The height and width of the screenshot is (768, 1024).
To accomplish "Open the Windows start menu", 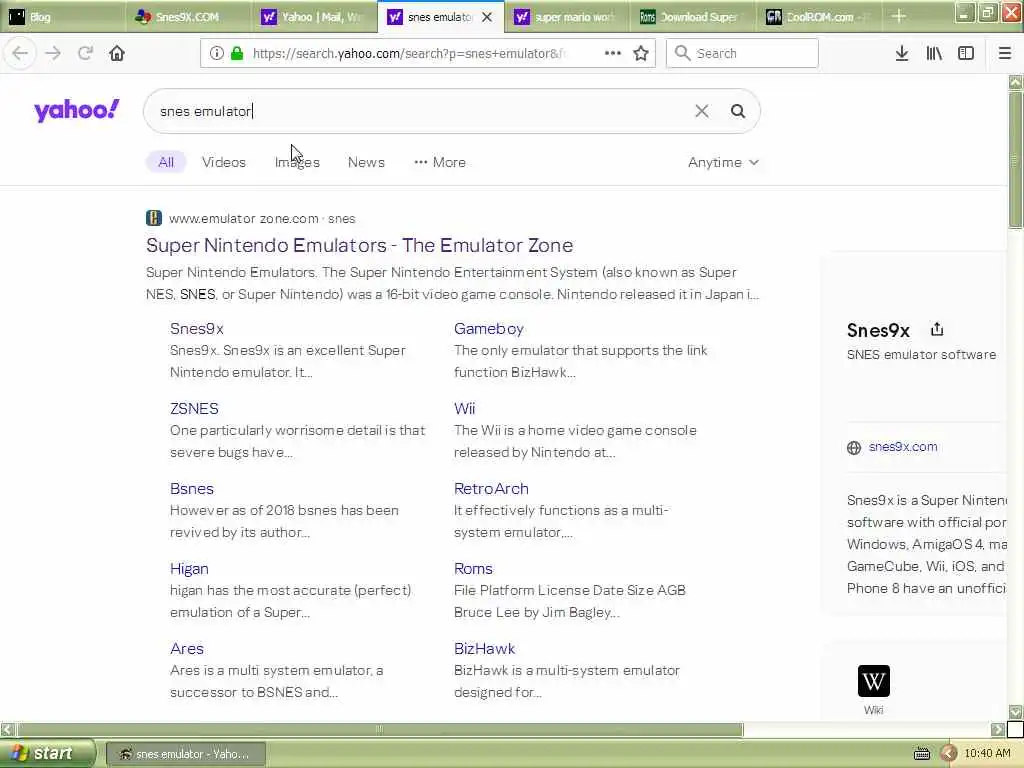I will coord(46,754).
